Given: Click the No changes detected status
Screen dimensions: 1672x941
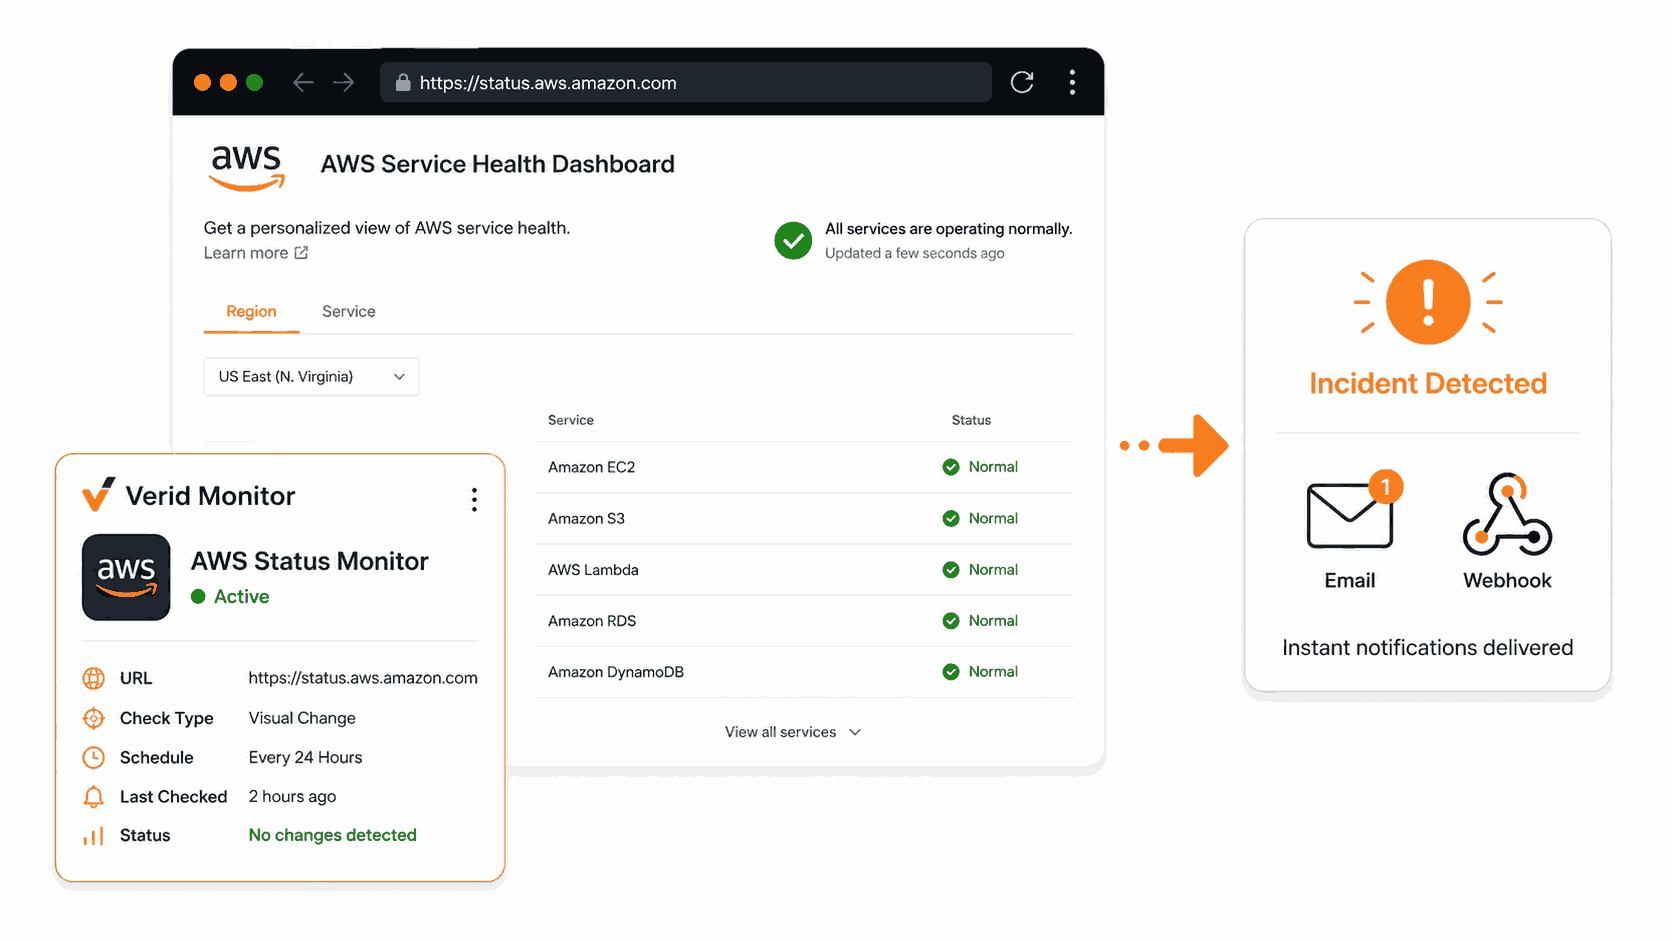Looking at the screenshot, I should point(332,835).
